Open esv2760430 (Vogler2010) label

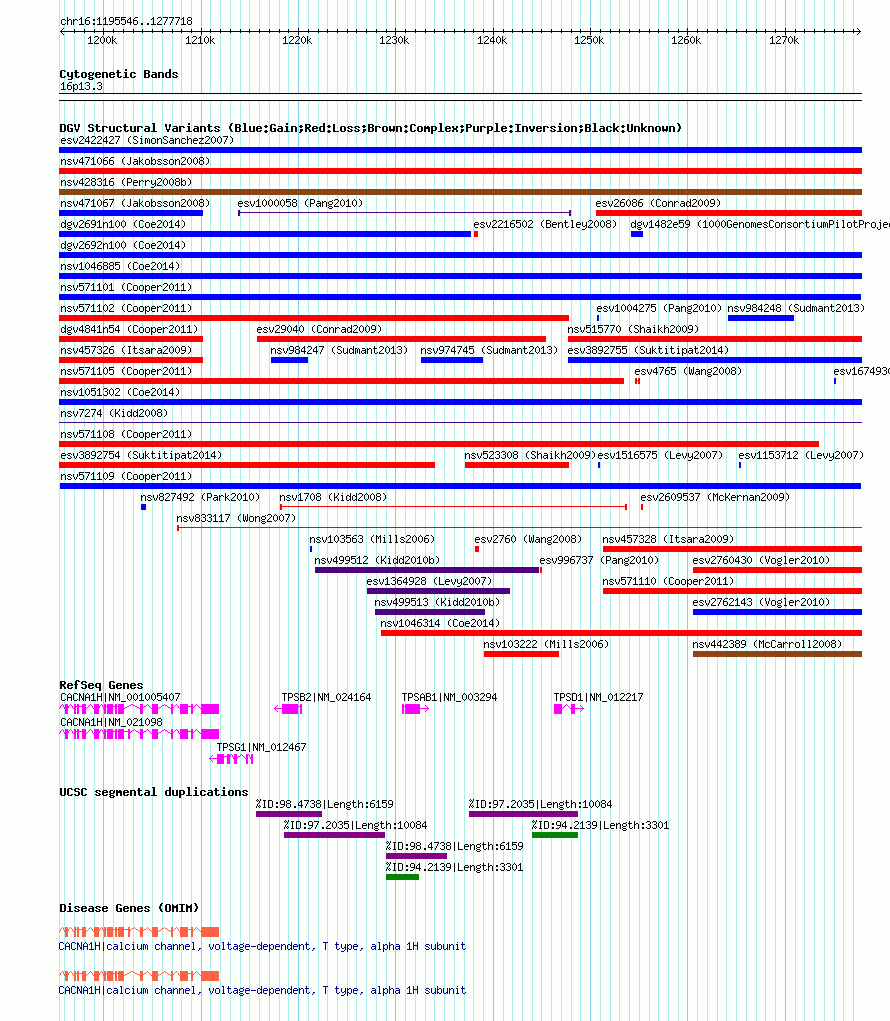pos(761,559)
